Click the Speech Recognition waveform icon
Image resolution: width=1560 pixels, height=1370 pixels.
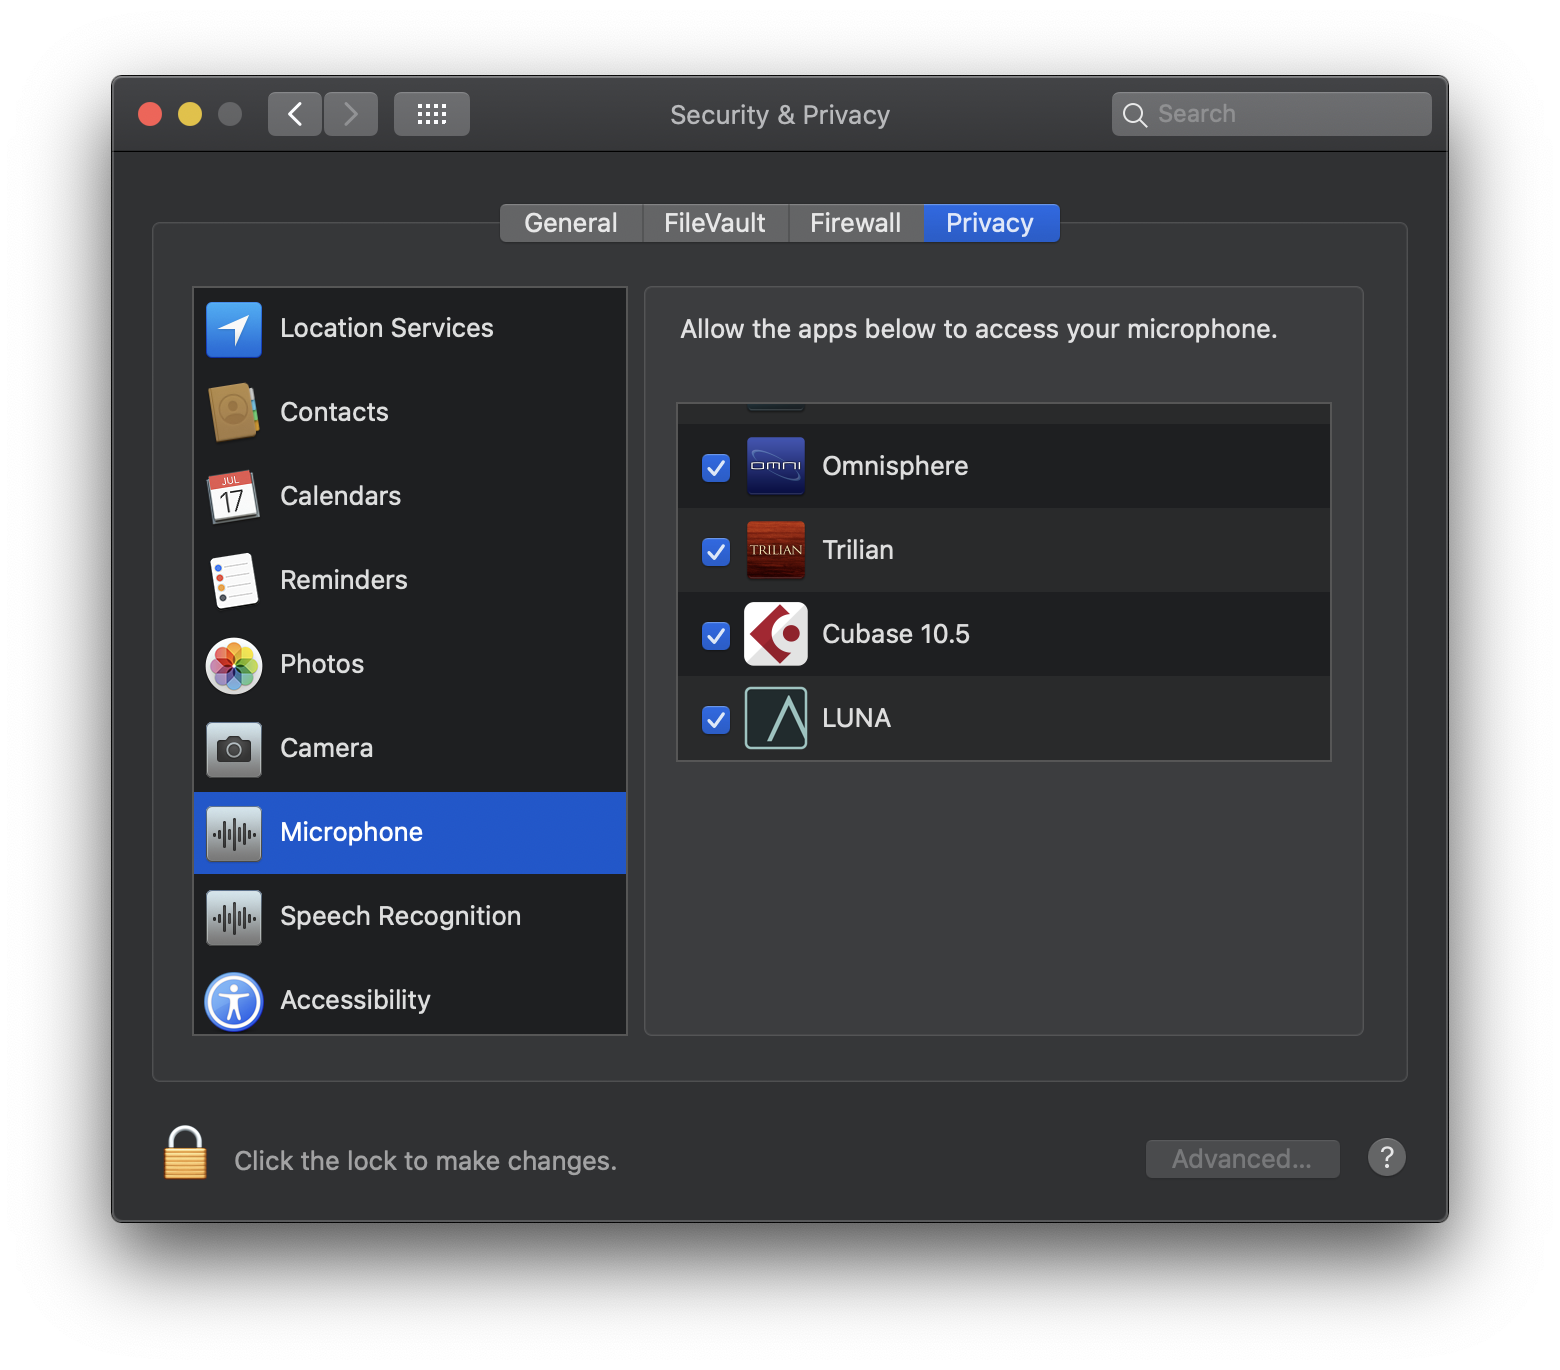234,917
